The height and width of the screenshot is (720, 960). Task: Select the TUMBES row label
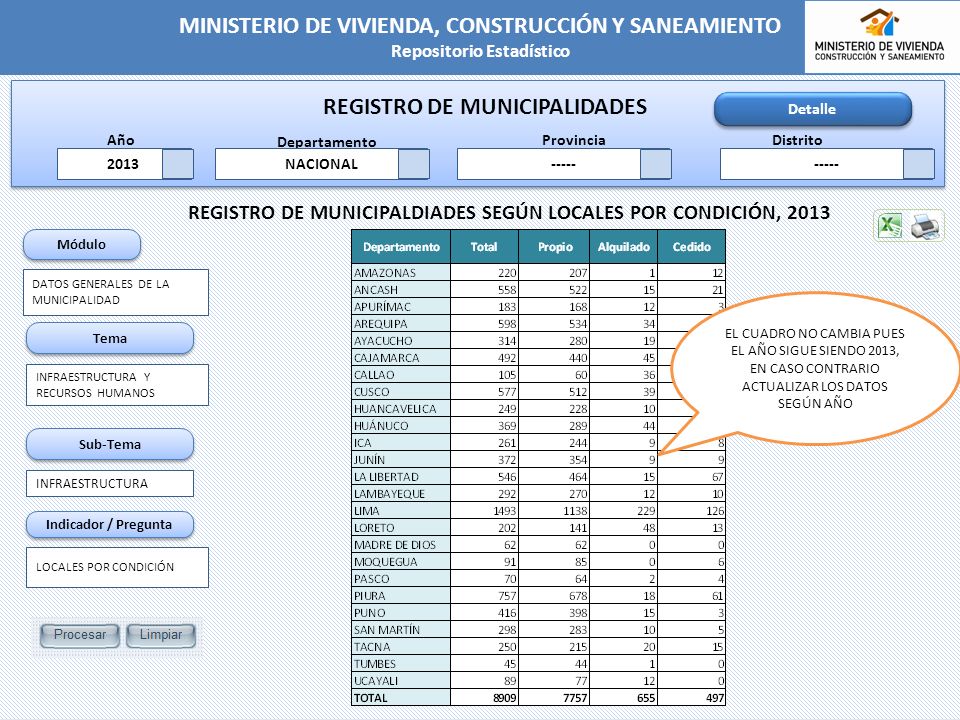pos(401,664)
